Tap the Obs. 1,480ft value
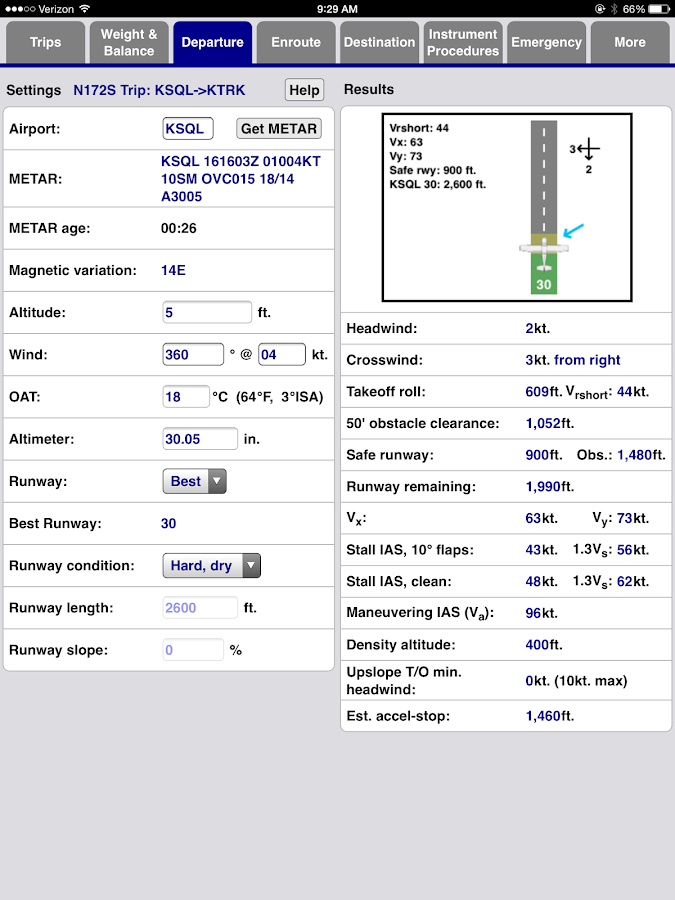The height and width of the screenshot is (900, 675). tap(641, 455)
